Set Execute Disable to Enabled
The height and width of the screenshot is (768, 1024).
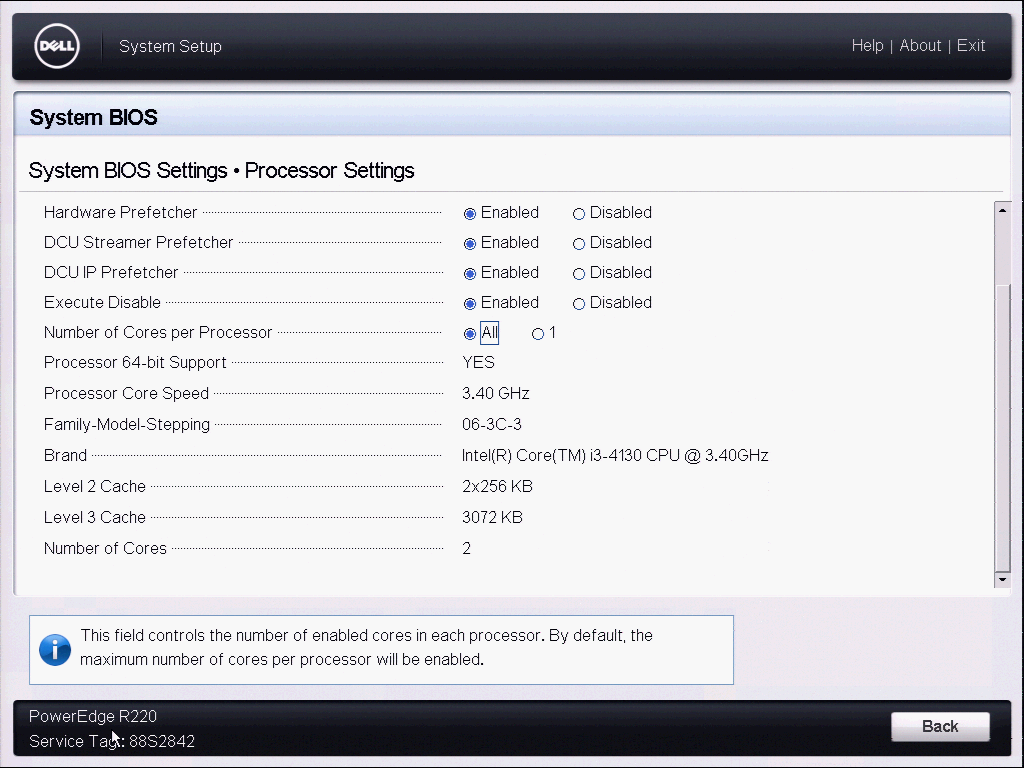(x=470, y=304)
